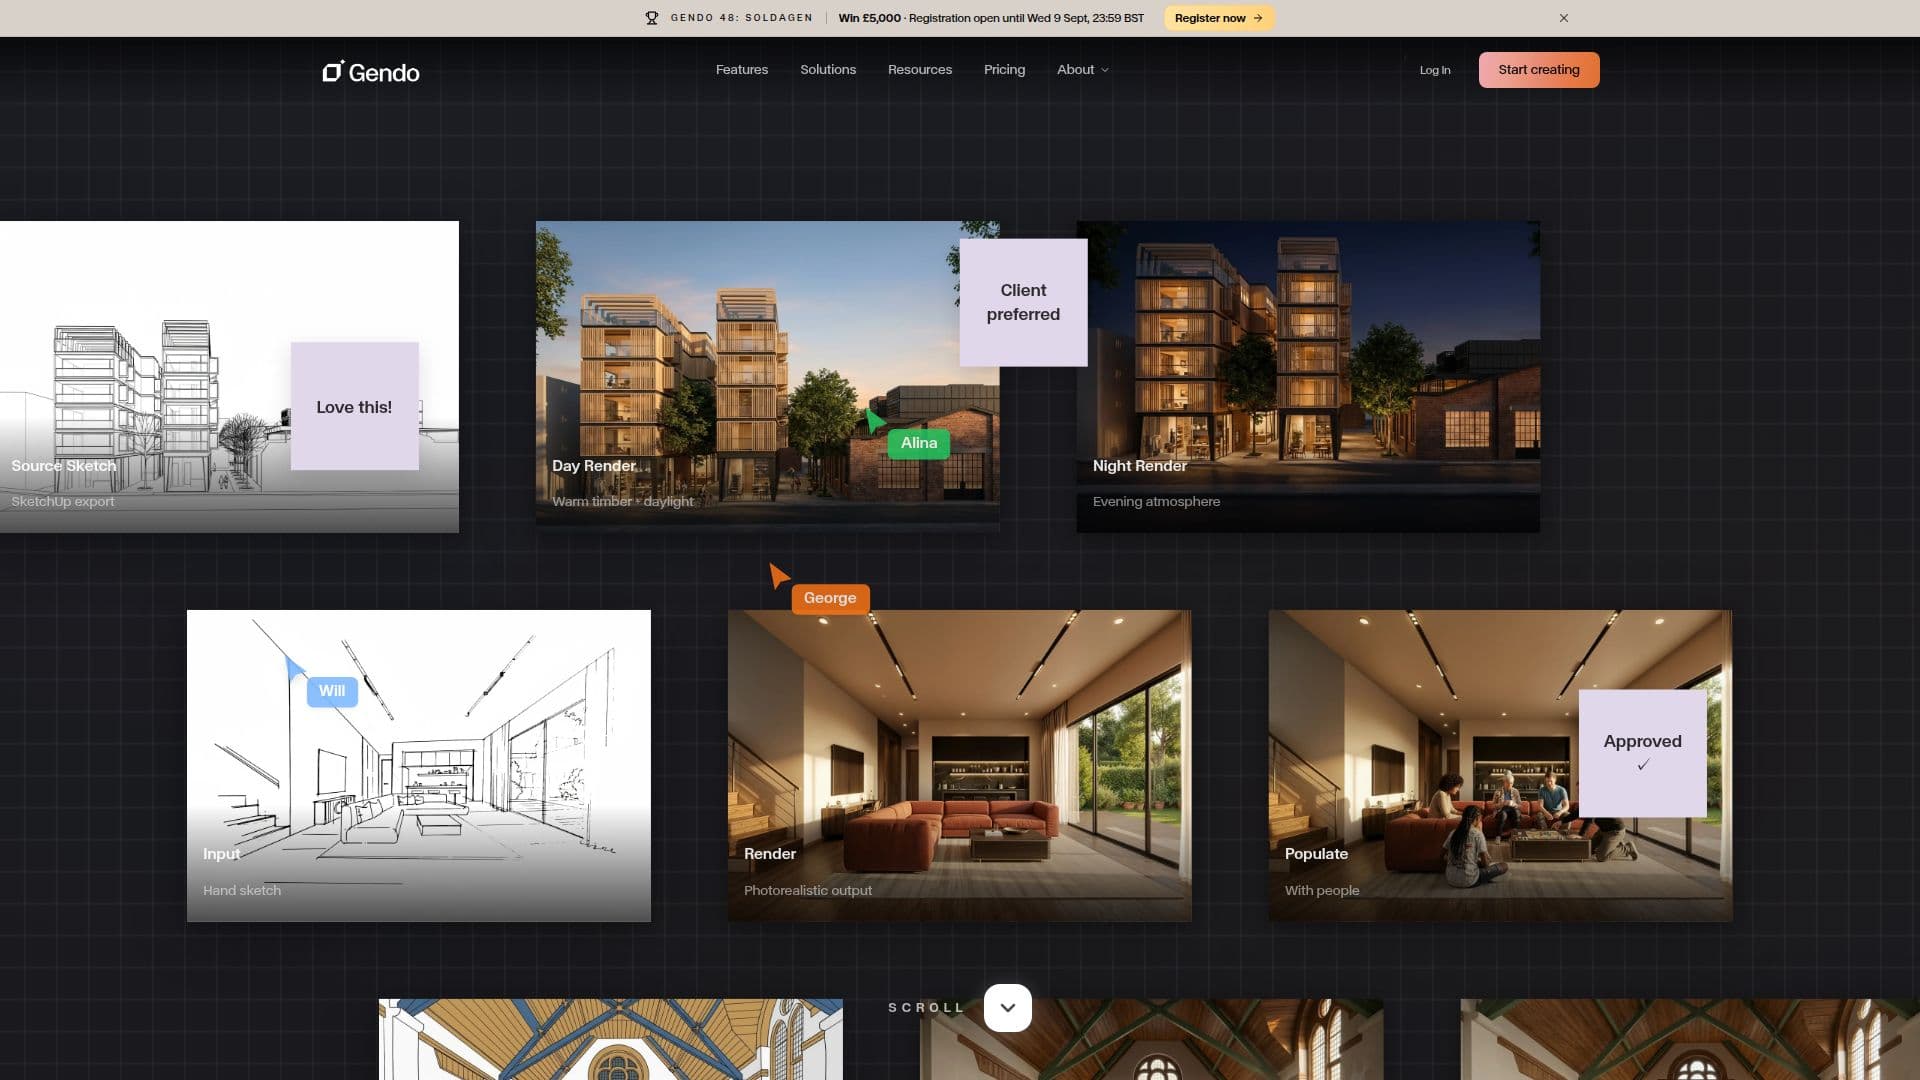Click the green Alina cursor label
Screen dimensions: 1920x1080
919,443
